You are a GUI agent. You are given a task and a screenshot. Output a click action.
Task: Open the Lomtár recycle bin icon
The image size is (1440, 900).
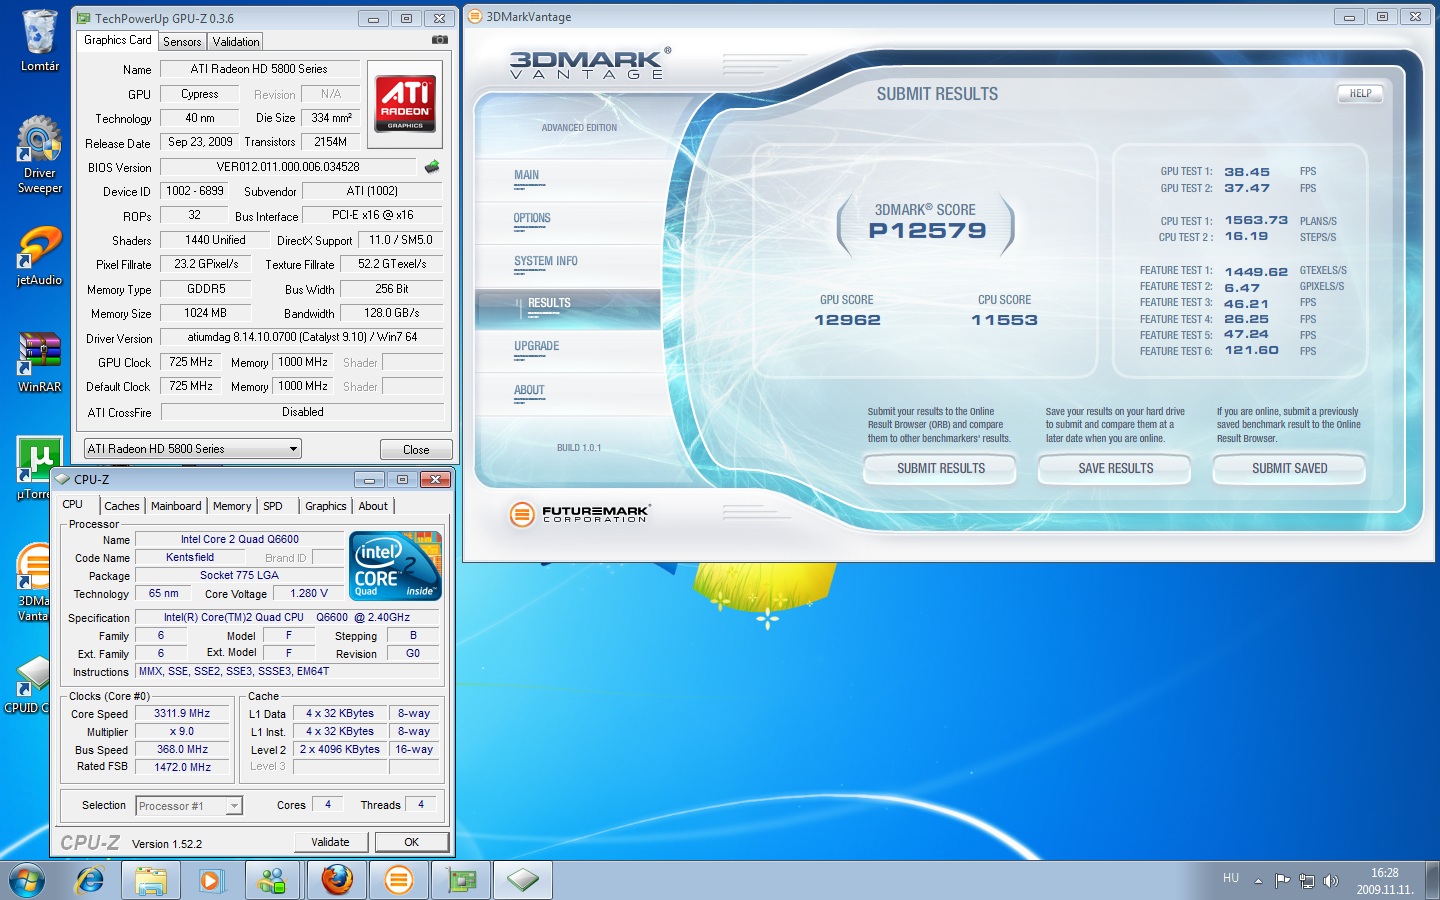(40, 42)
